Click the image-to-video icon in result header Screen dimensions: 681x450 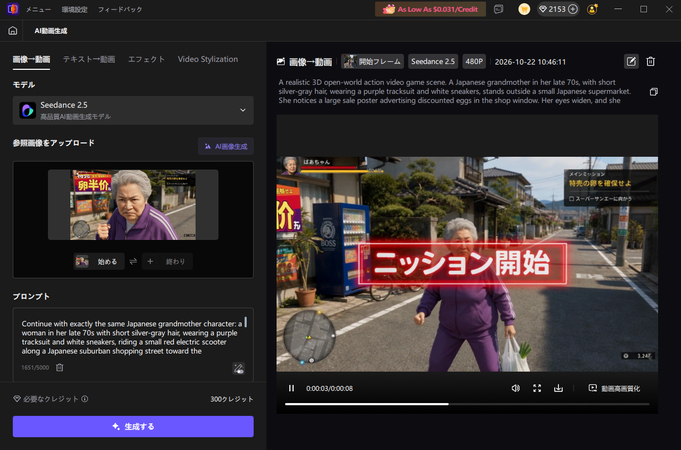(x=281, y=62)
